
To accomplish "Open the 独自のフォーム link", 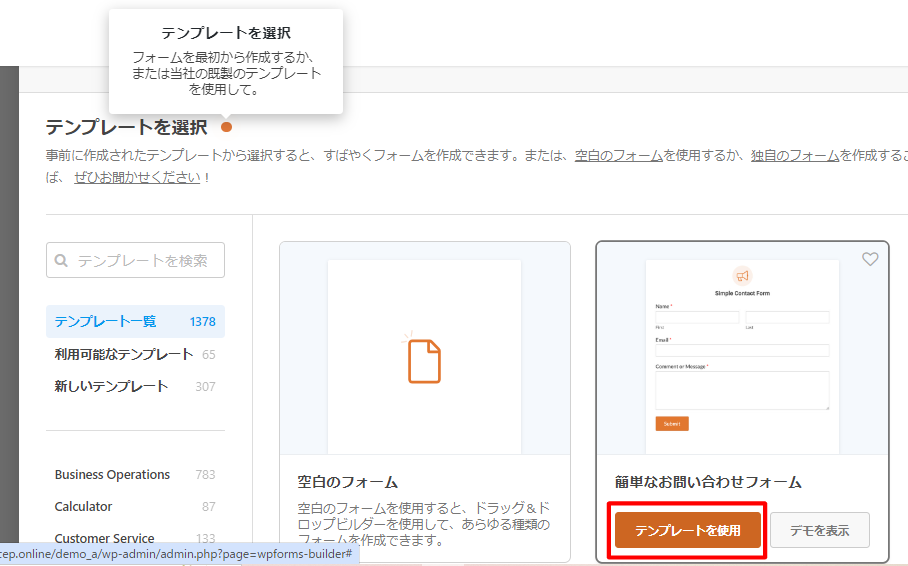I will tap(795, 156).
